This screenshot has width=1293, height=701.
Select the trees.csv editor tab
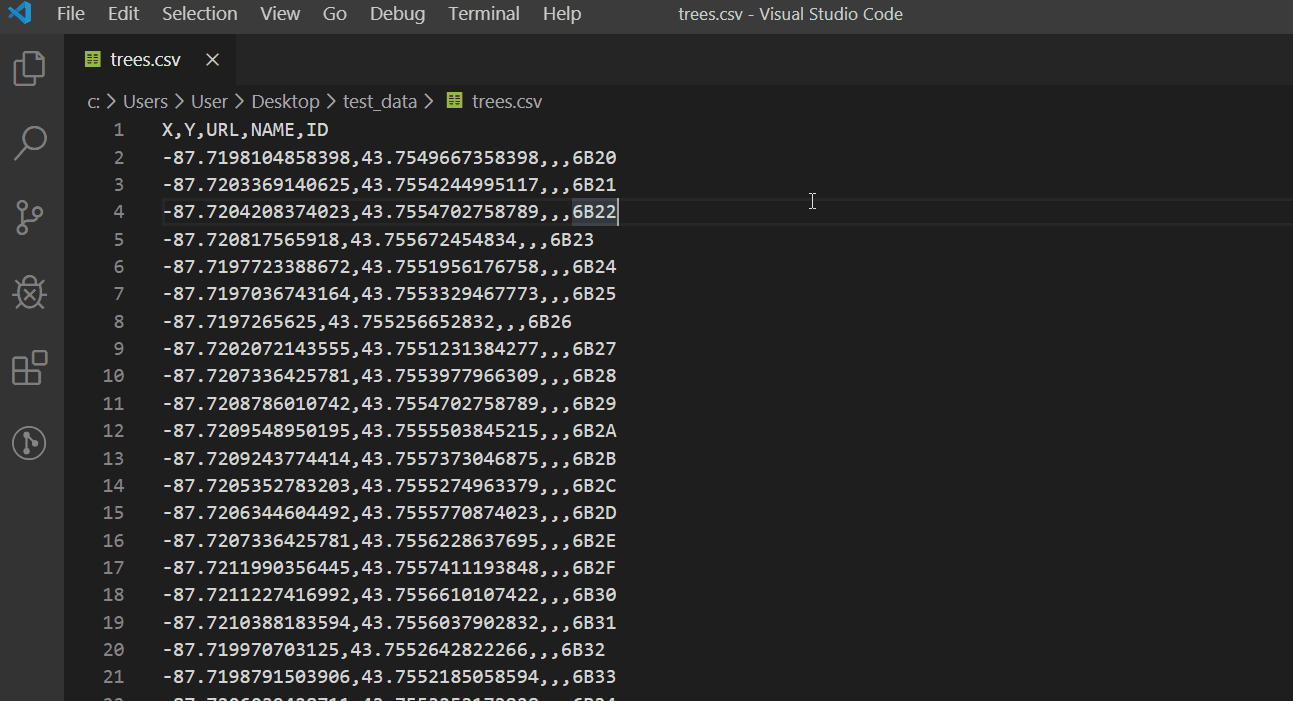(x=152, y=60)
